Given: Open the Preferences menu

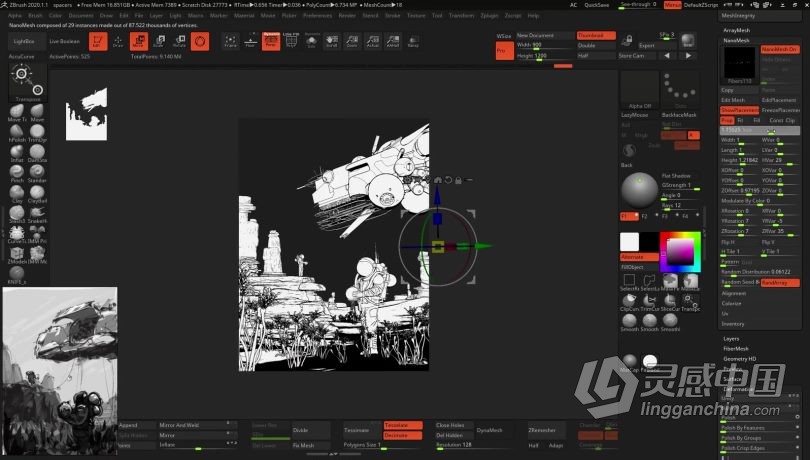Looking at the screenshot, I should click(x=317, y=16).
